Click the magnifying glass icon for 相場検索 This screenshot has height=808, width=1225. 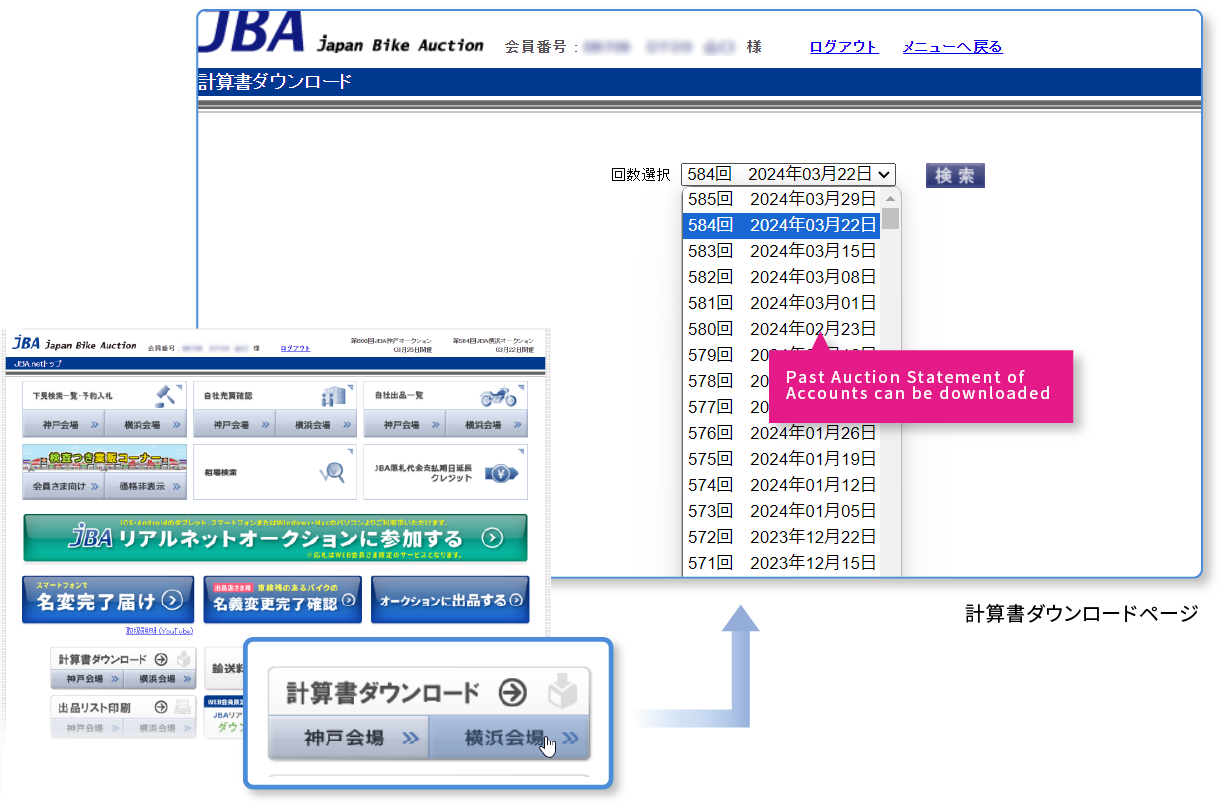[335, 471]
